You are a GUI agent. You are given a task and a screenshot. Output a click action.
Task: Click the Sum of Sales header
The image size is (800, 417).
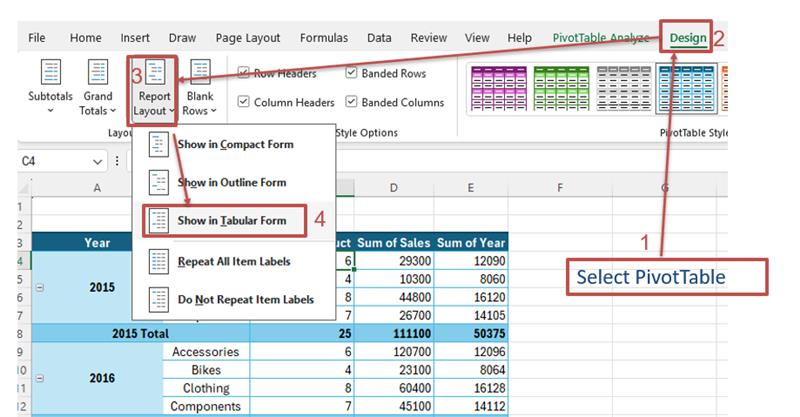coord(393,242)
